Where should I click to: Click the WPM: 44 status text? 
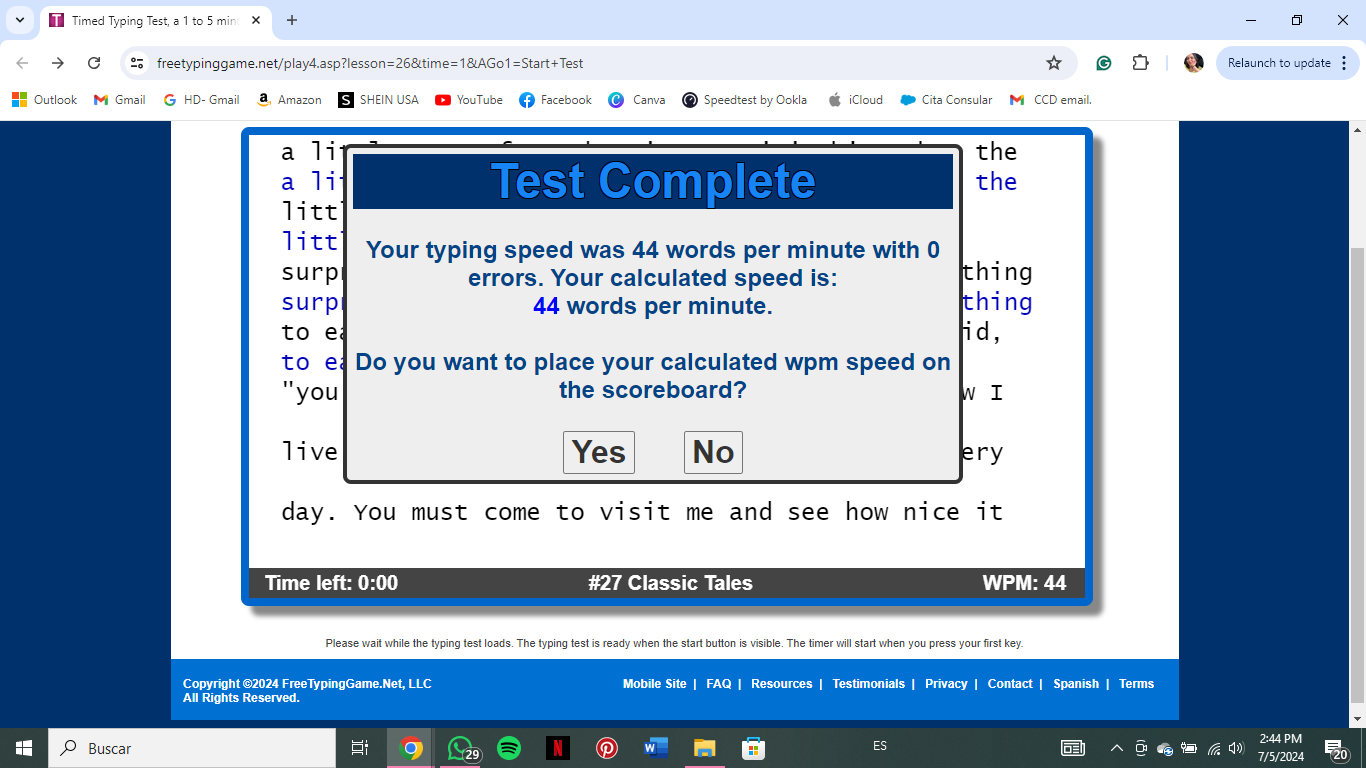click(1025, 583)
